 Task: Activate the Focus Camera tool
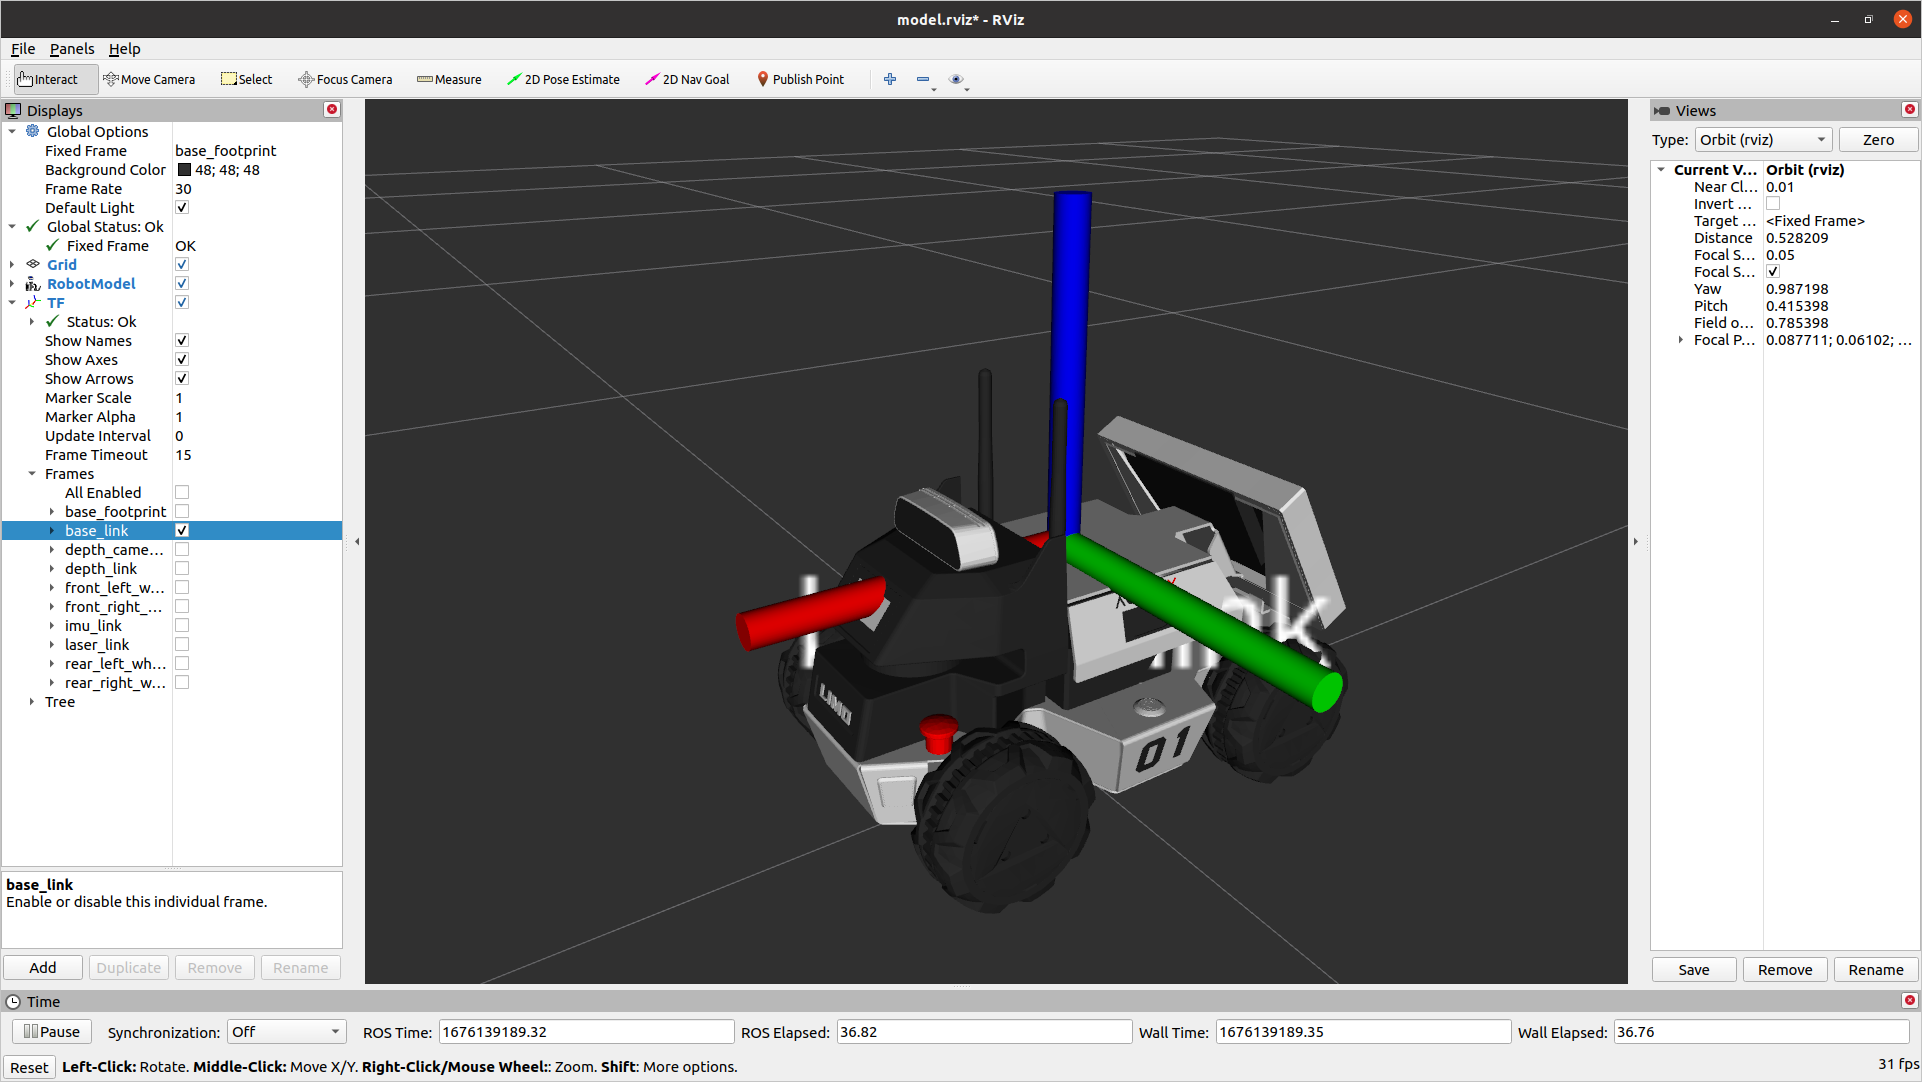(345, 79)
